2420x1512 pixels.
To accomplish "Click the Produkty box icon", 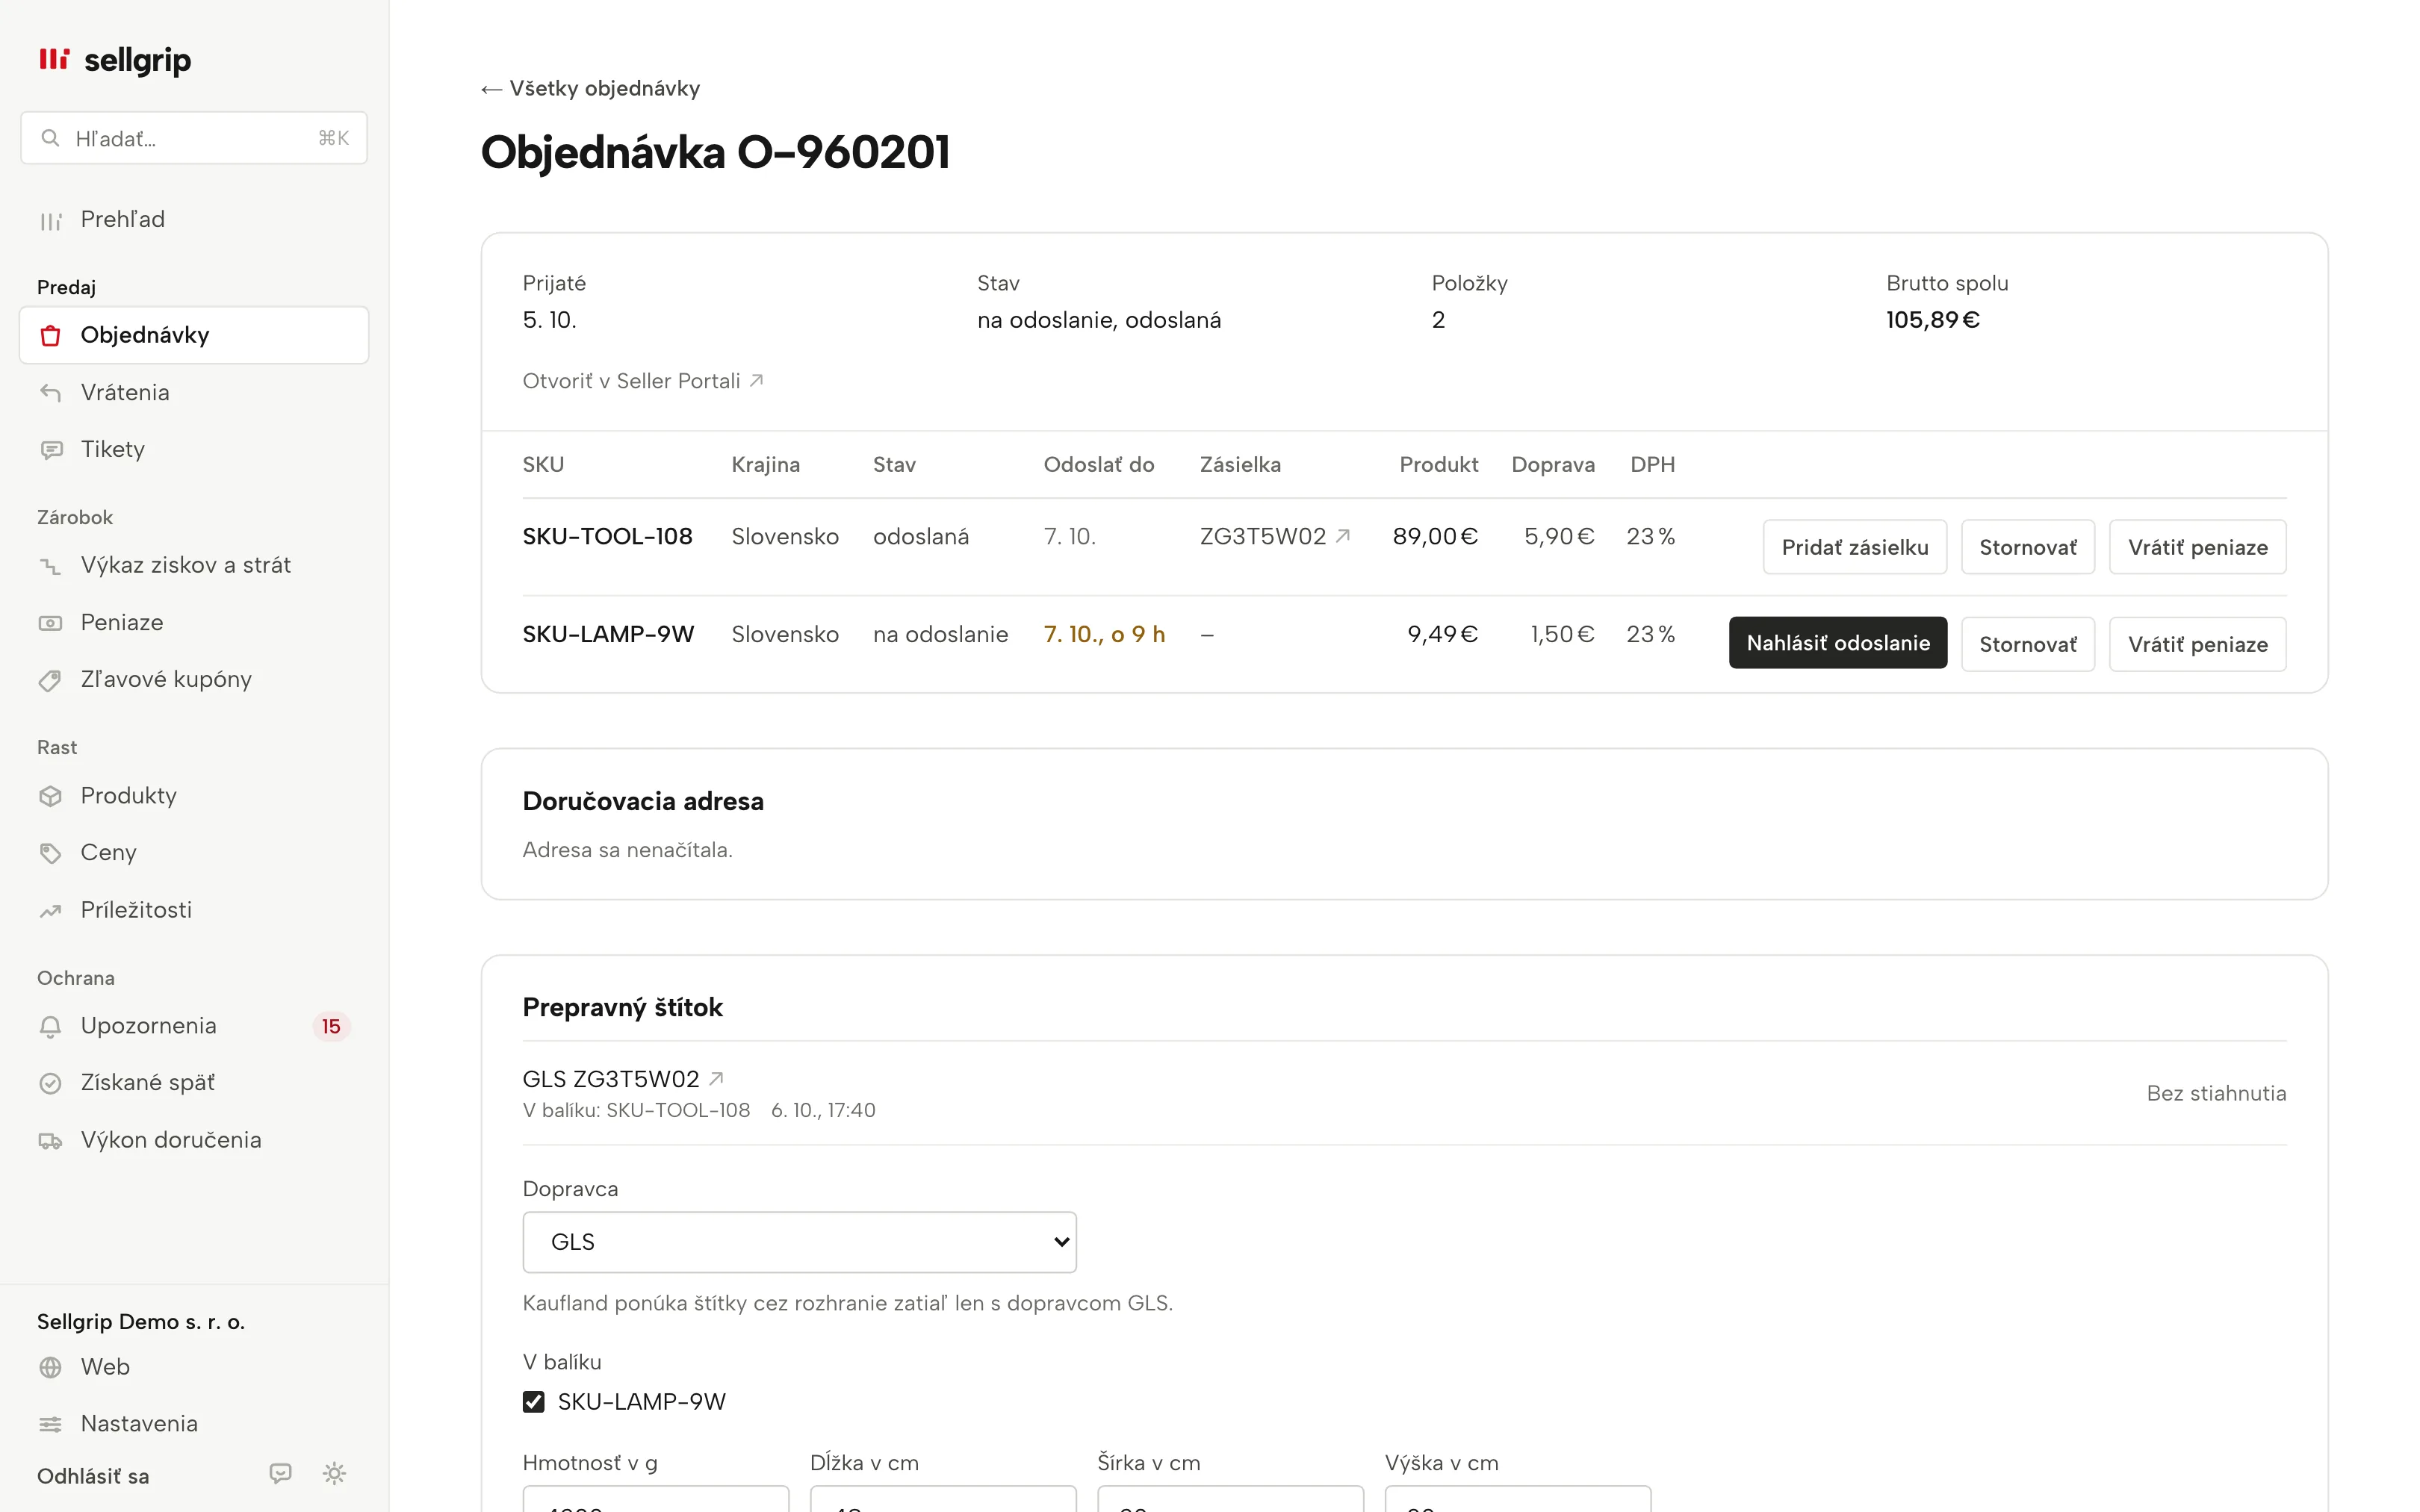I will coord(51,796).
